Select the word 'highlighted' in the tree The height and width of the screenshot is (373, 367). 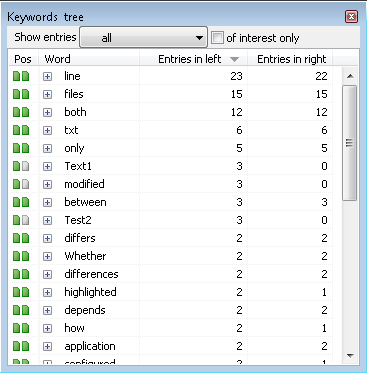pos(90,292)
